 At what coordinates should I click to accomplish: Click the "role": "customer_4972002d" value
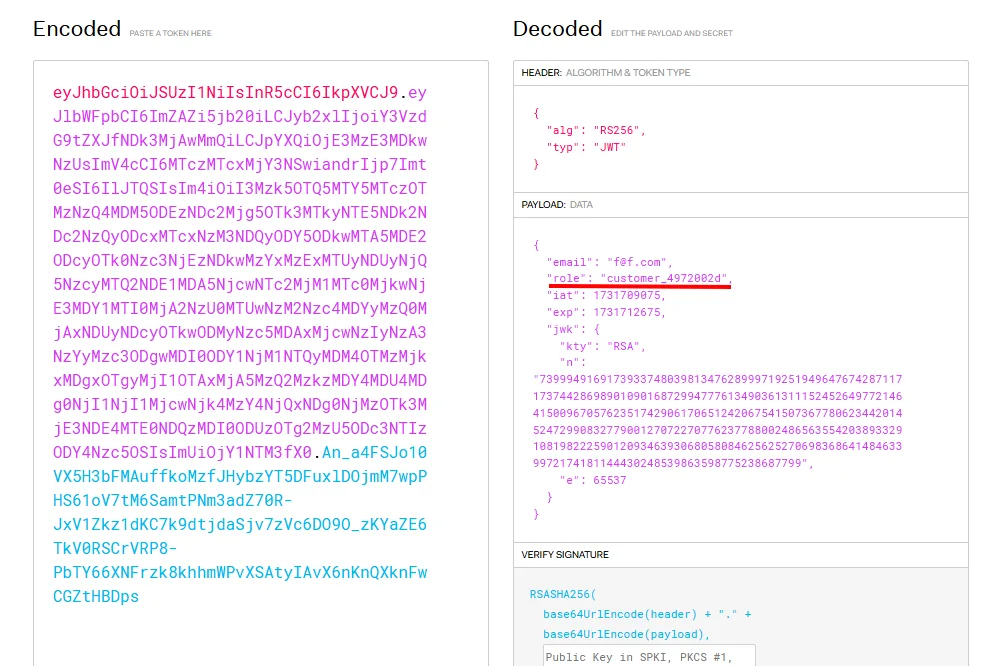(663, 278)
